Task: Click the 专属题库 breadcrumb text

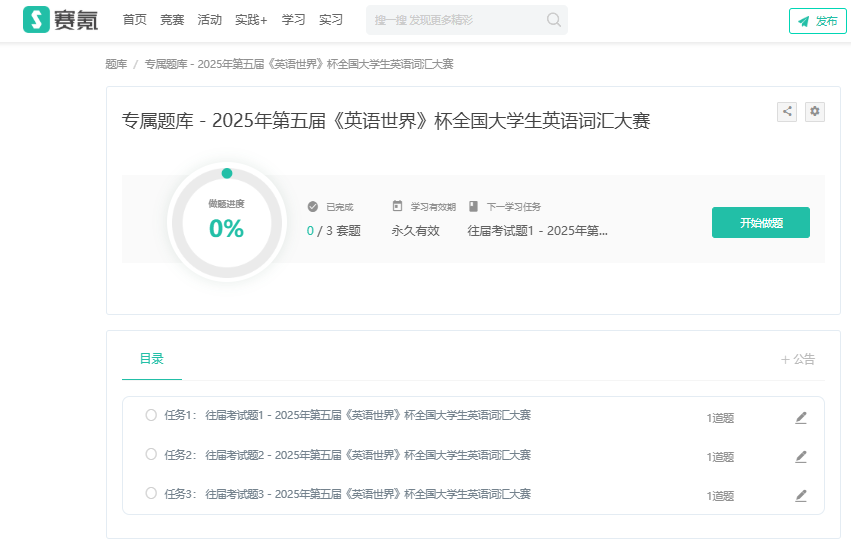Action: 299,64
